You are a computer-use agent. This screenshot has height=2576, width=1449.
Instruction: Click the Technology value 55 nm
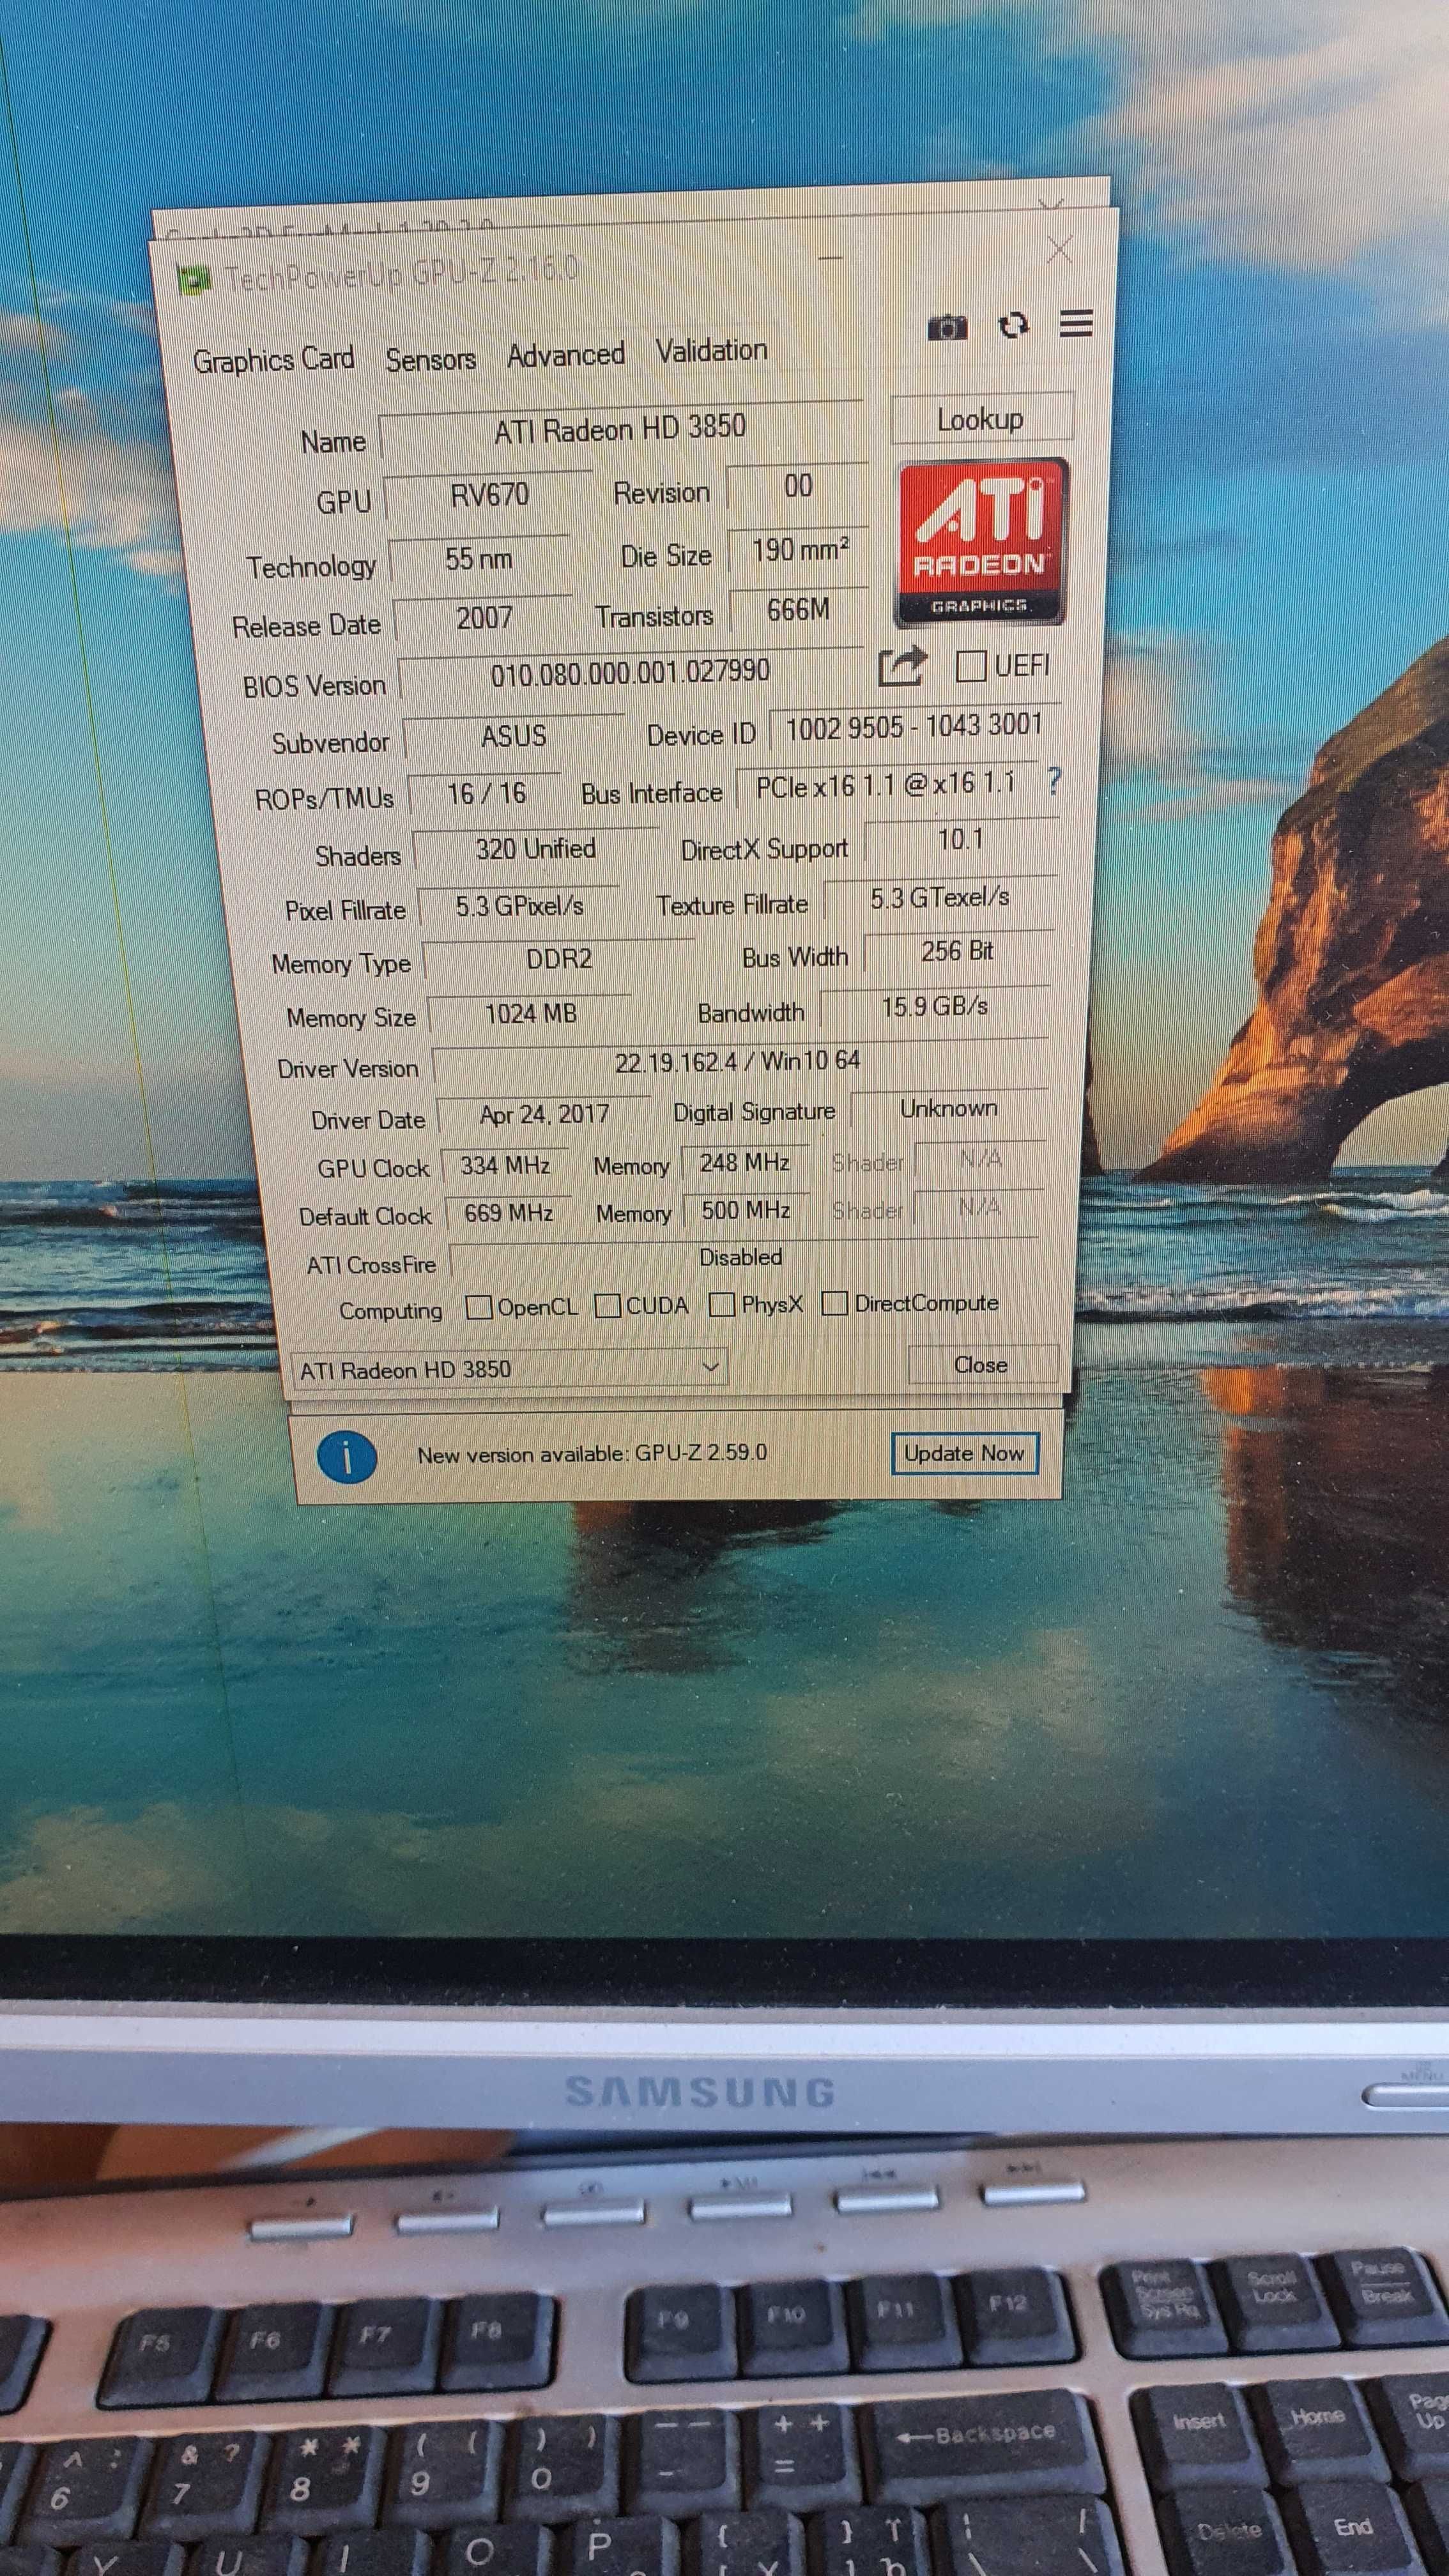479,558
